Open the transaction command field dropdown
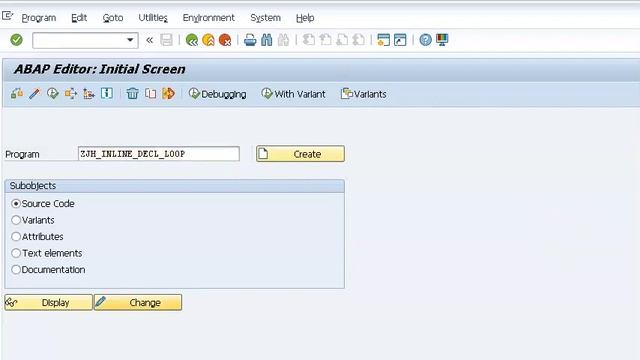The width and height of the screenshot is (640, 360). [x=130, y=40]
